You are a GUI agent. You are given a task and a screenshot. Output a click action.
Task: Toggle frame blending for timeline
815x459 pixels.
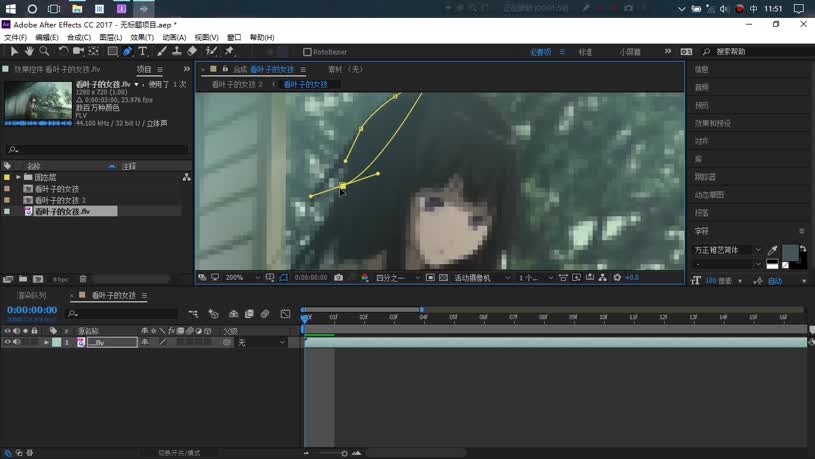(x=249, y=313)
